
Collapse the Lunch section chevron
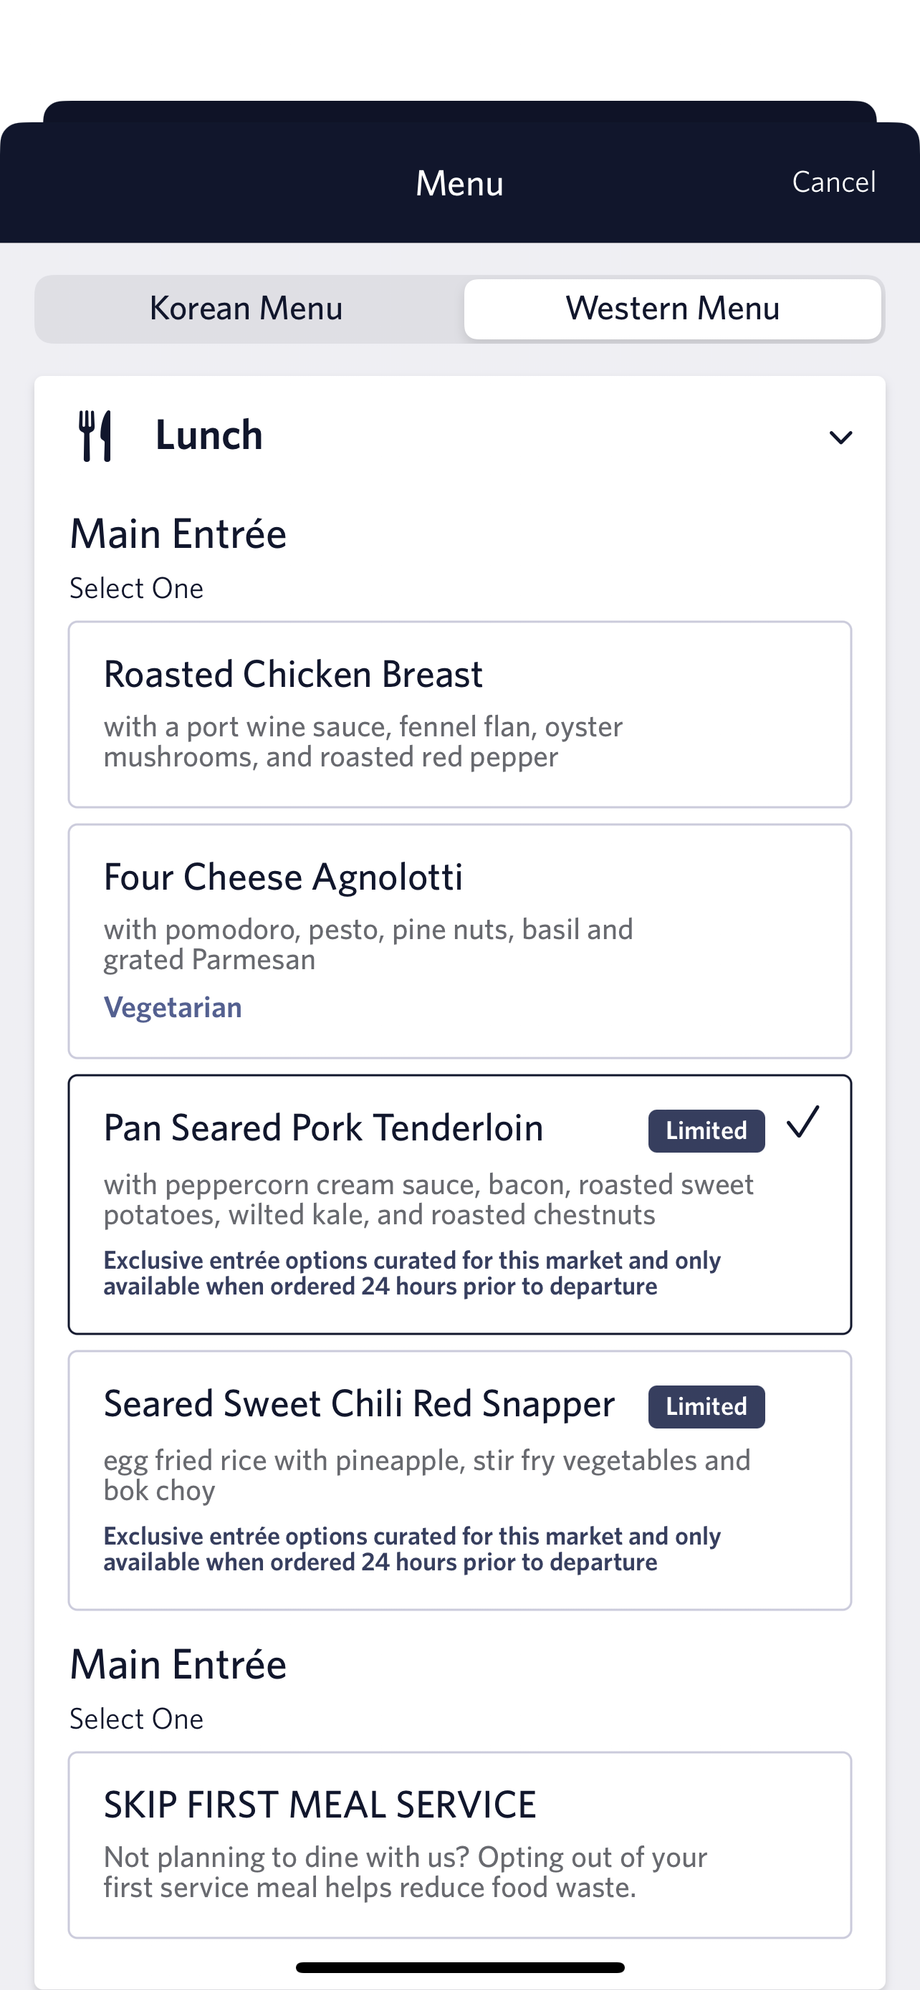[841, 437]
